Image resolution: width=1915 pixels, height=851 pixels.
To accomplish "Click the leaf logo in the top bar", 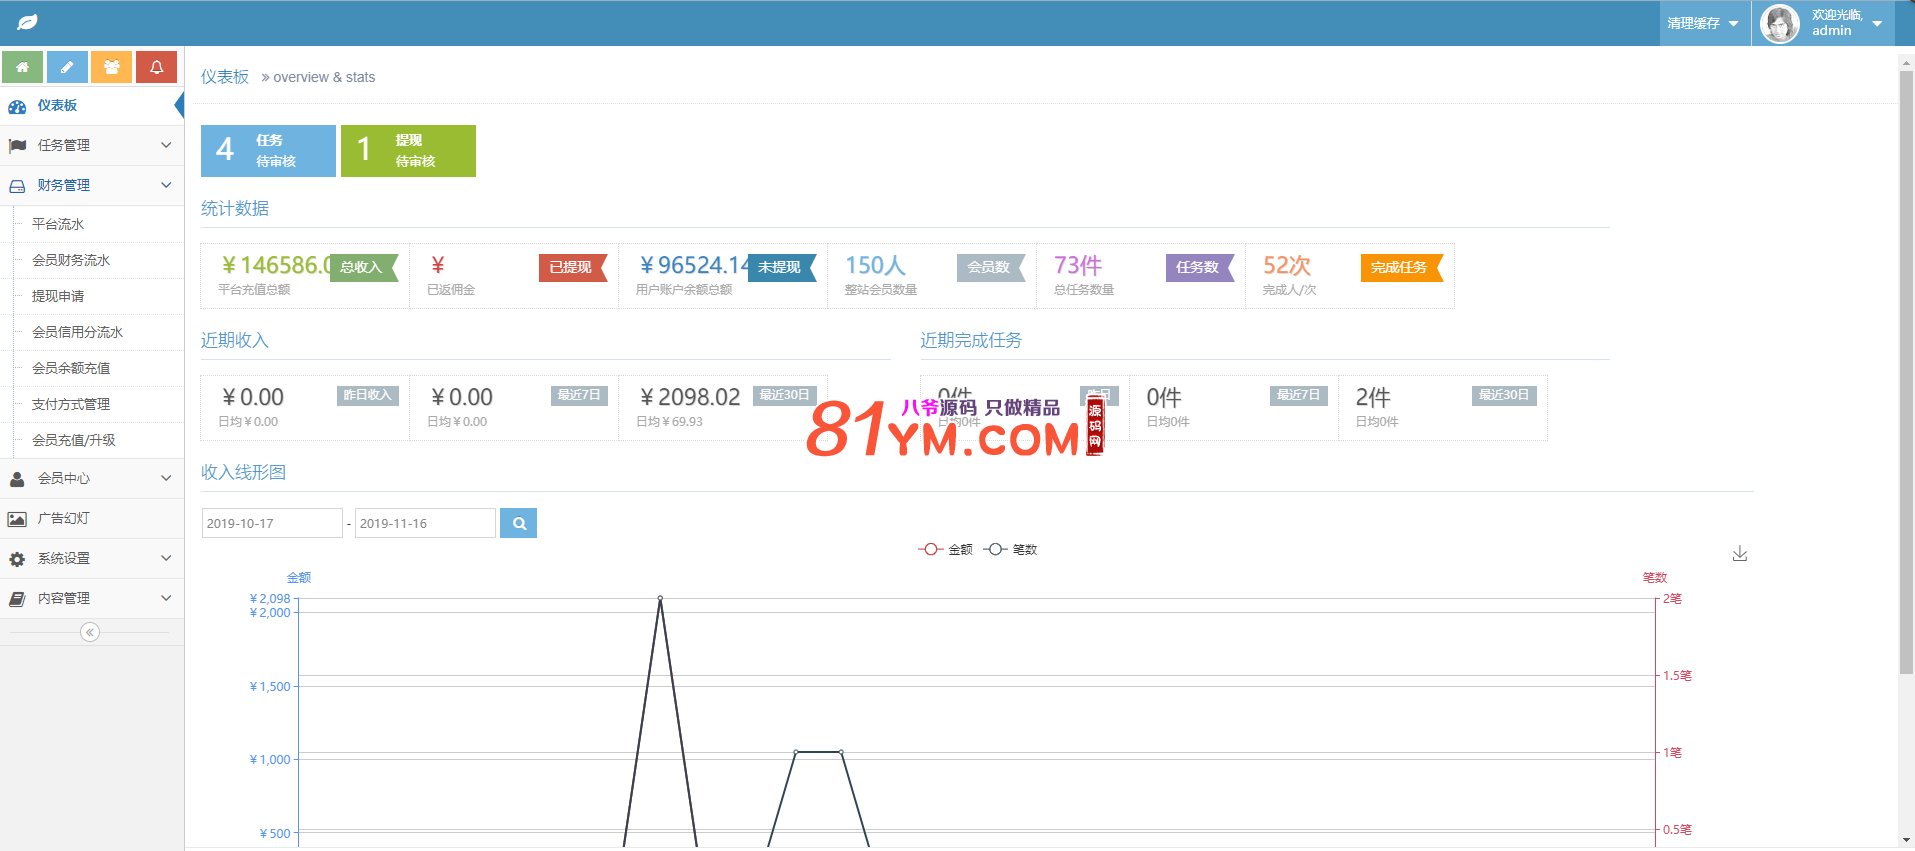I will pyautogui.click(x=27, y=22).
